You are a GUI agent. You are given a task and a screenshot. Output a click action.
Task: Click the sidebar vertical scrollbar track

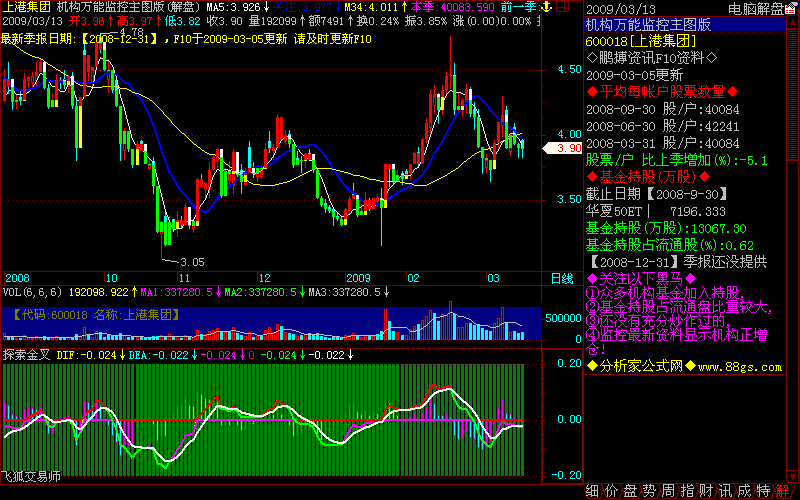pos(792,250)
